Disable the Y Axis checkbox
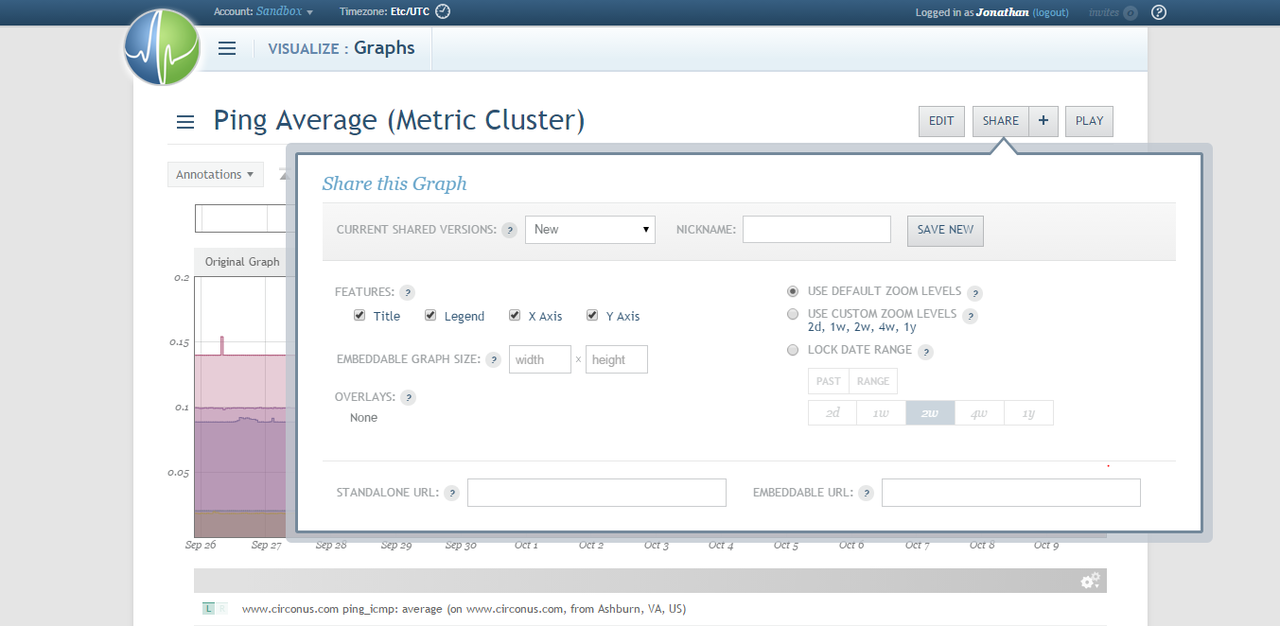Image resolution: width=1280 pixels, height=626 pixels. (x=590, y=315)
